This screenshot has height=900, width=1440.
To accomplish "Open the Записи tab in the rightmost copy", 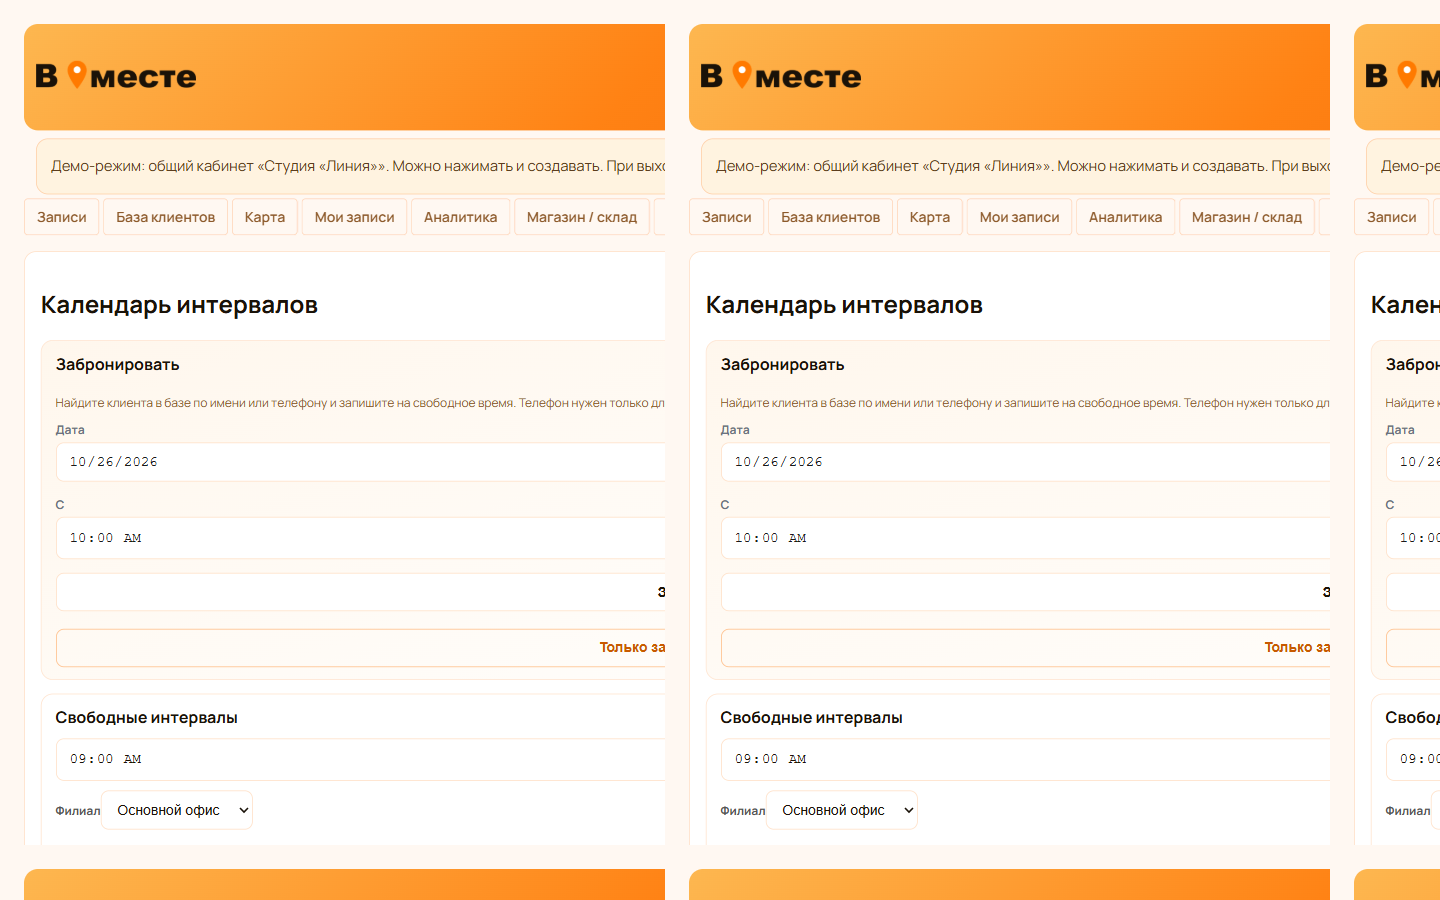I will point(1392,217).
